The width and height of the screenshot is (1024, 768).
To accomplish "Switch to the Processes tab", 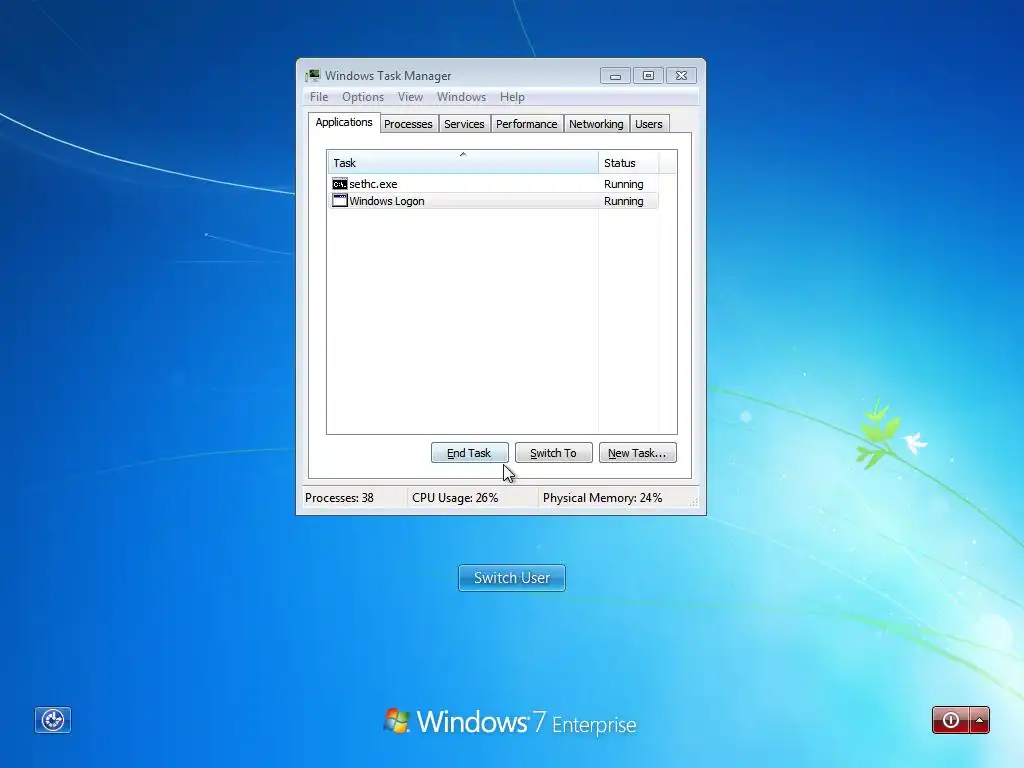I will click(x=408, y=124).
